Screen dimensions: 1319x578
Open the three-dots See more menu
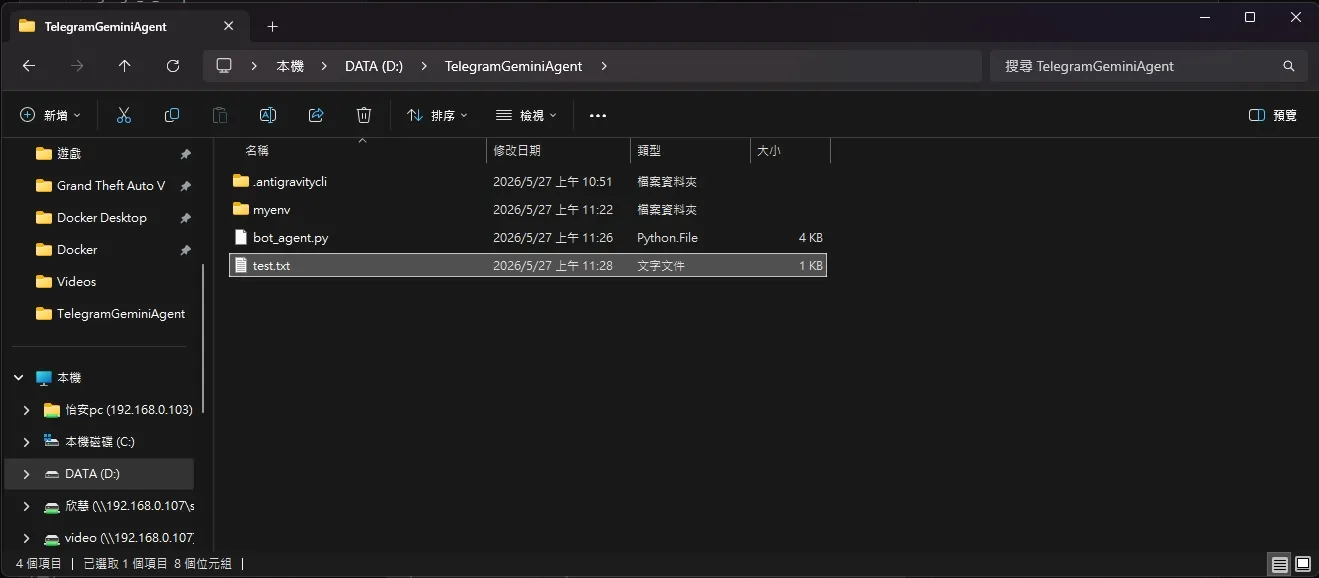[598, 115]
